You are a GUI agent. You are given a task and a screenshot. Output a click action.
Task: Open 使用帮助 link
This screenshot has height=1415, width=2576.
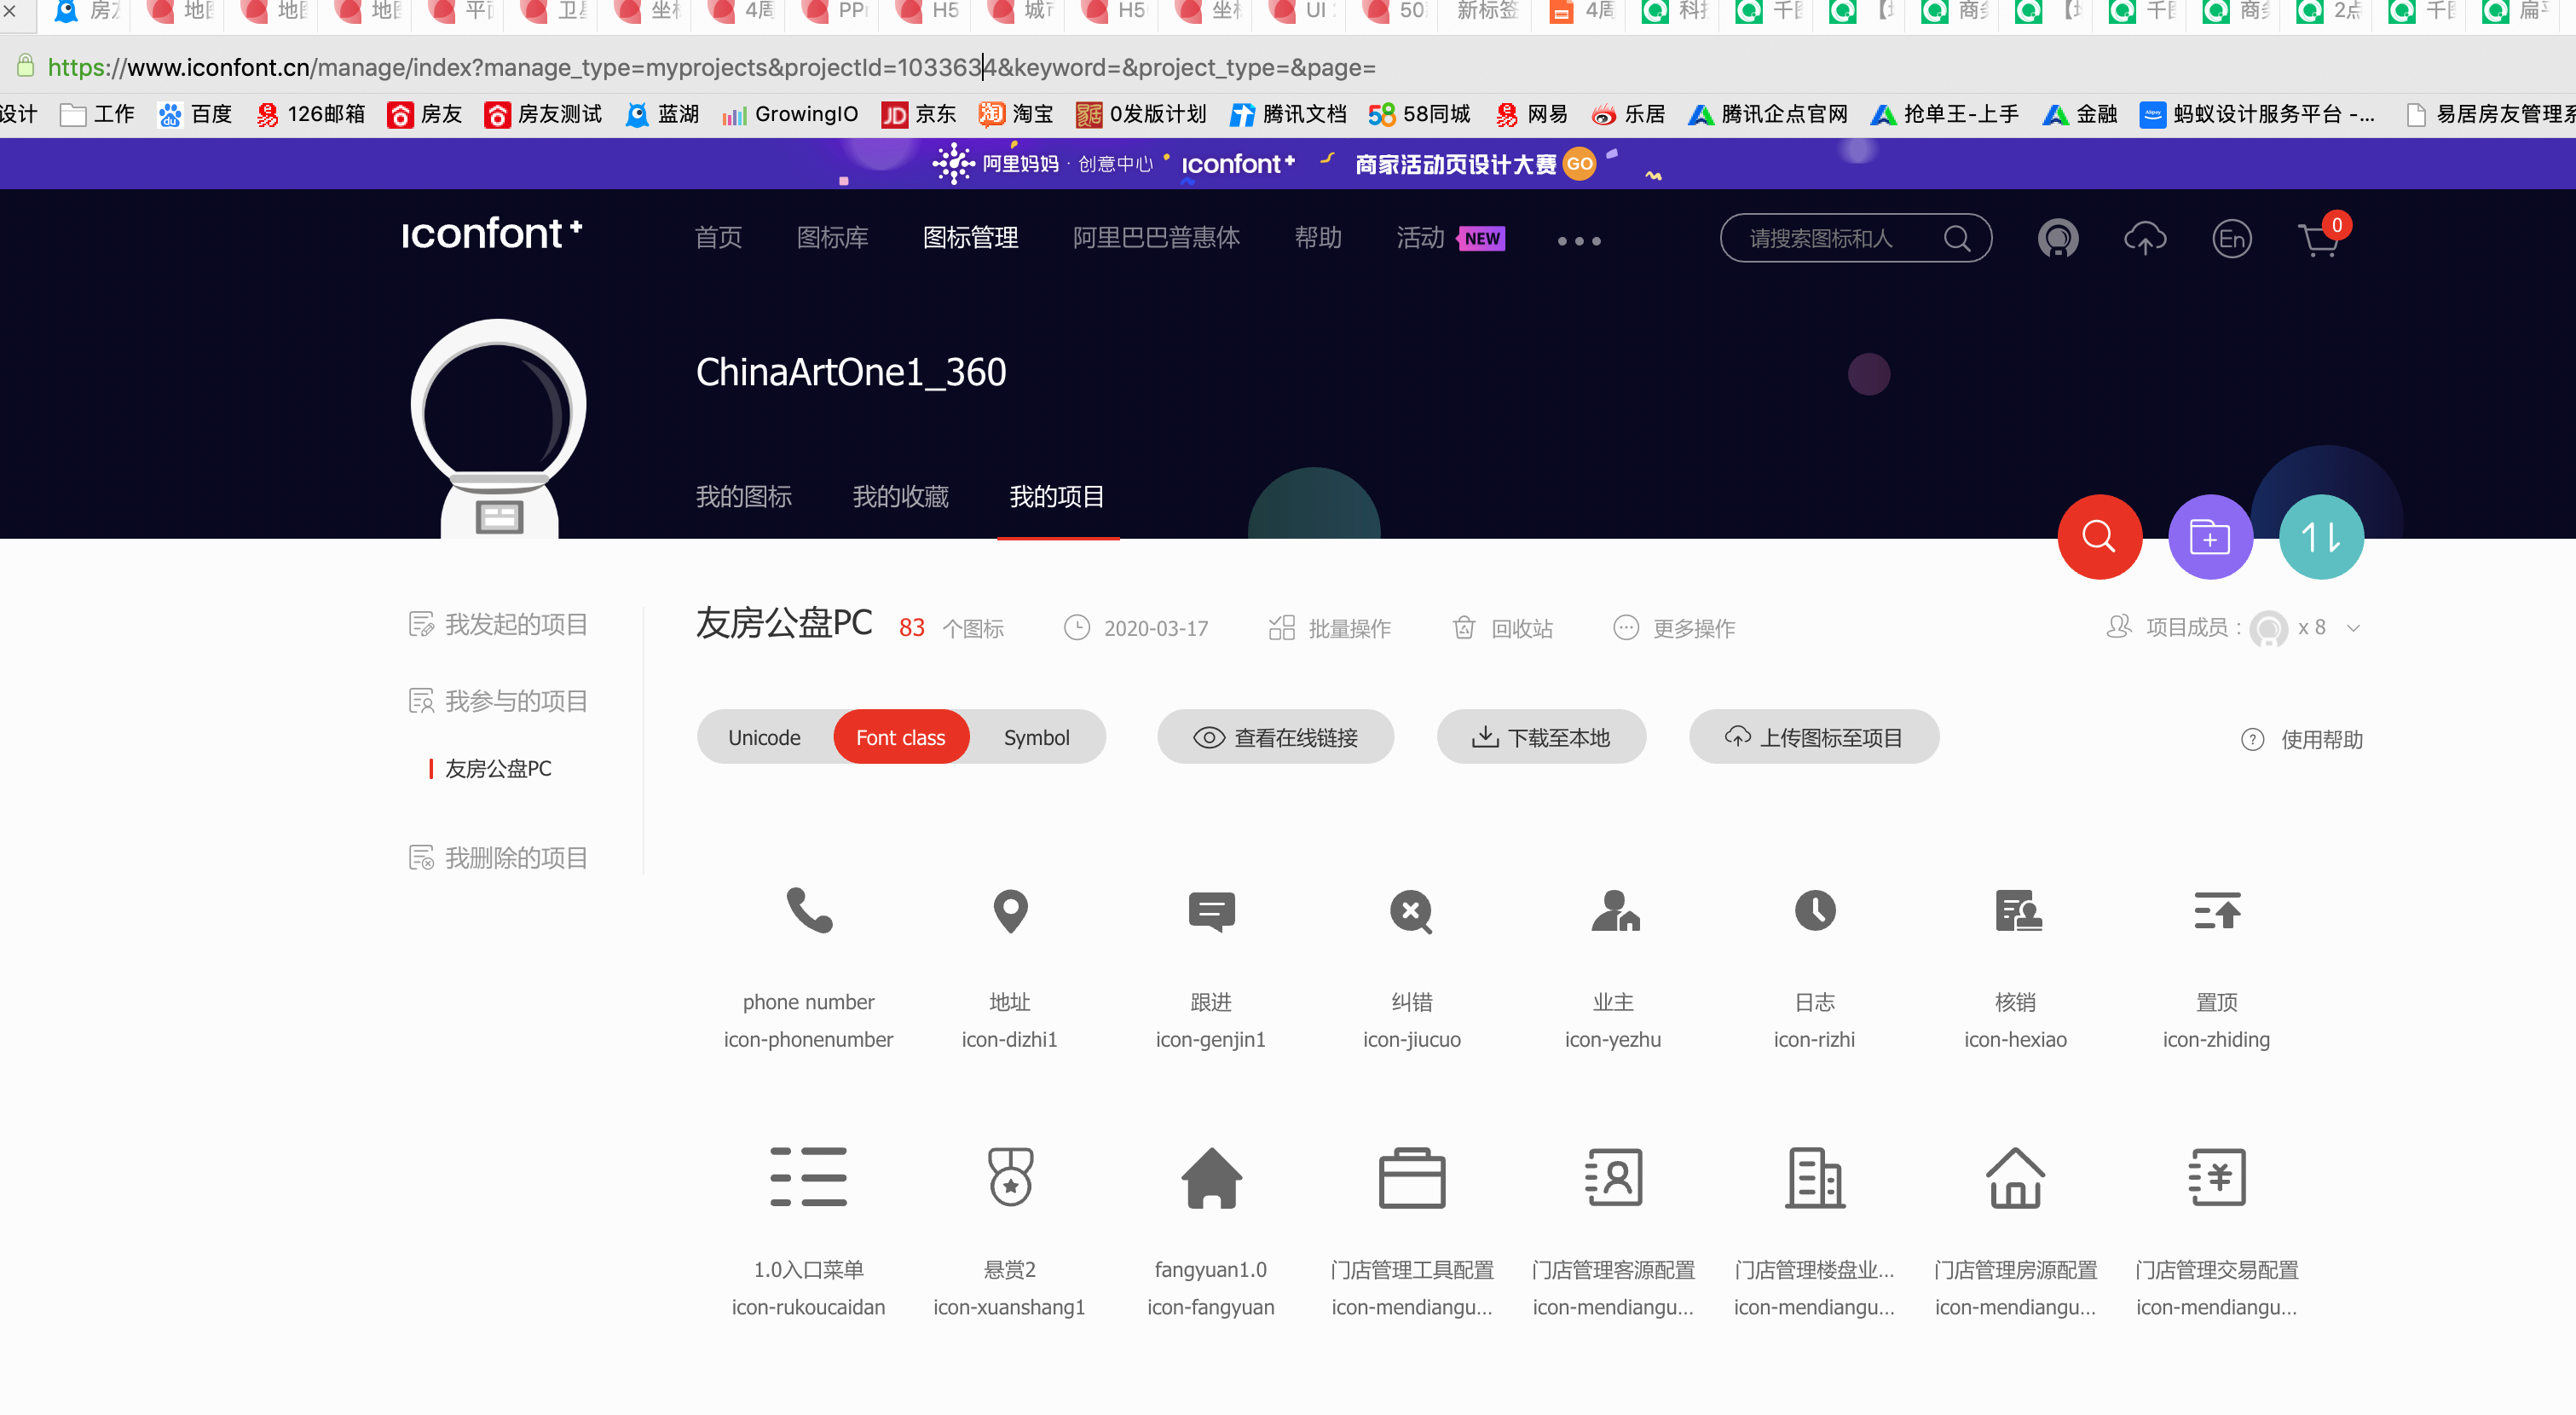pos(2302,739)
